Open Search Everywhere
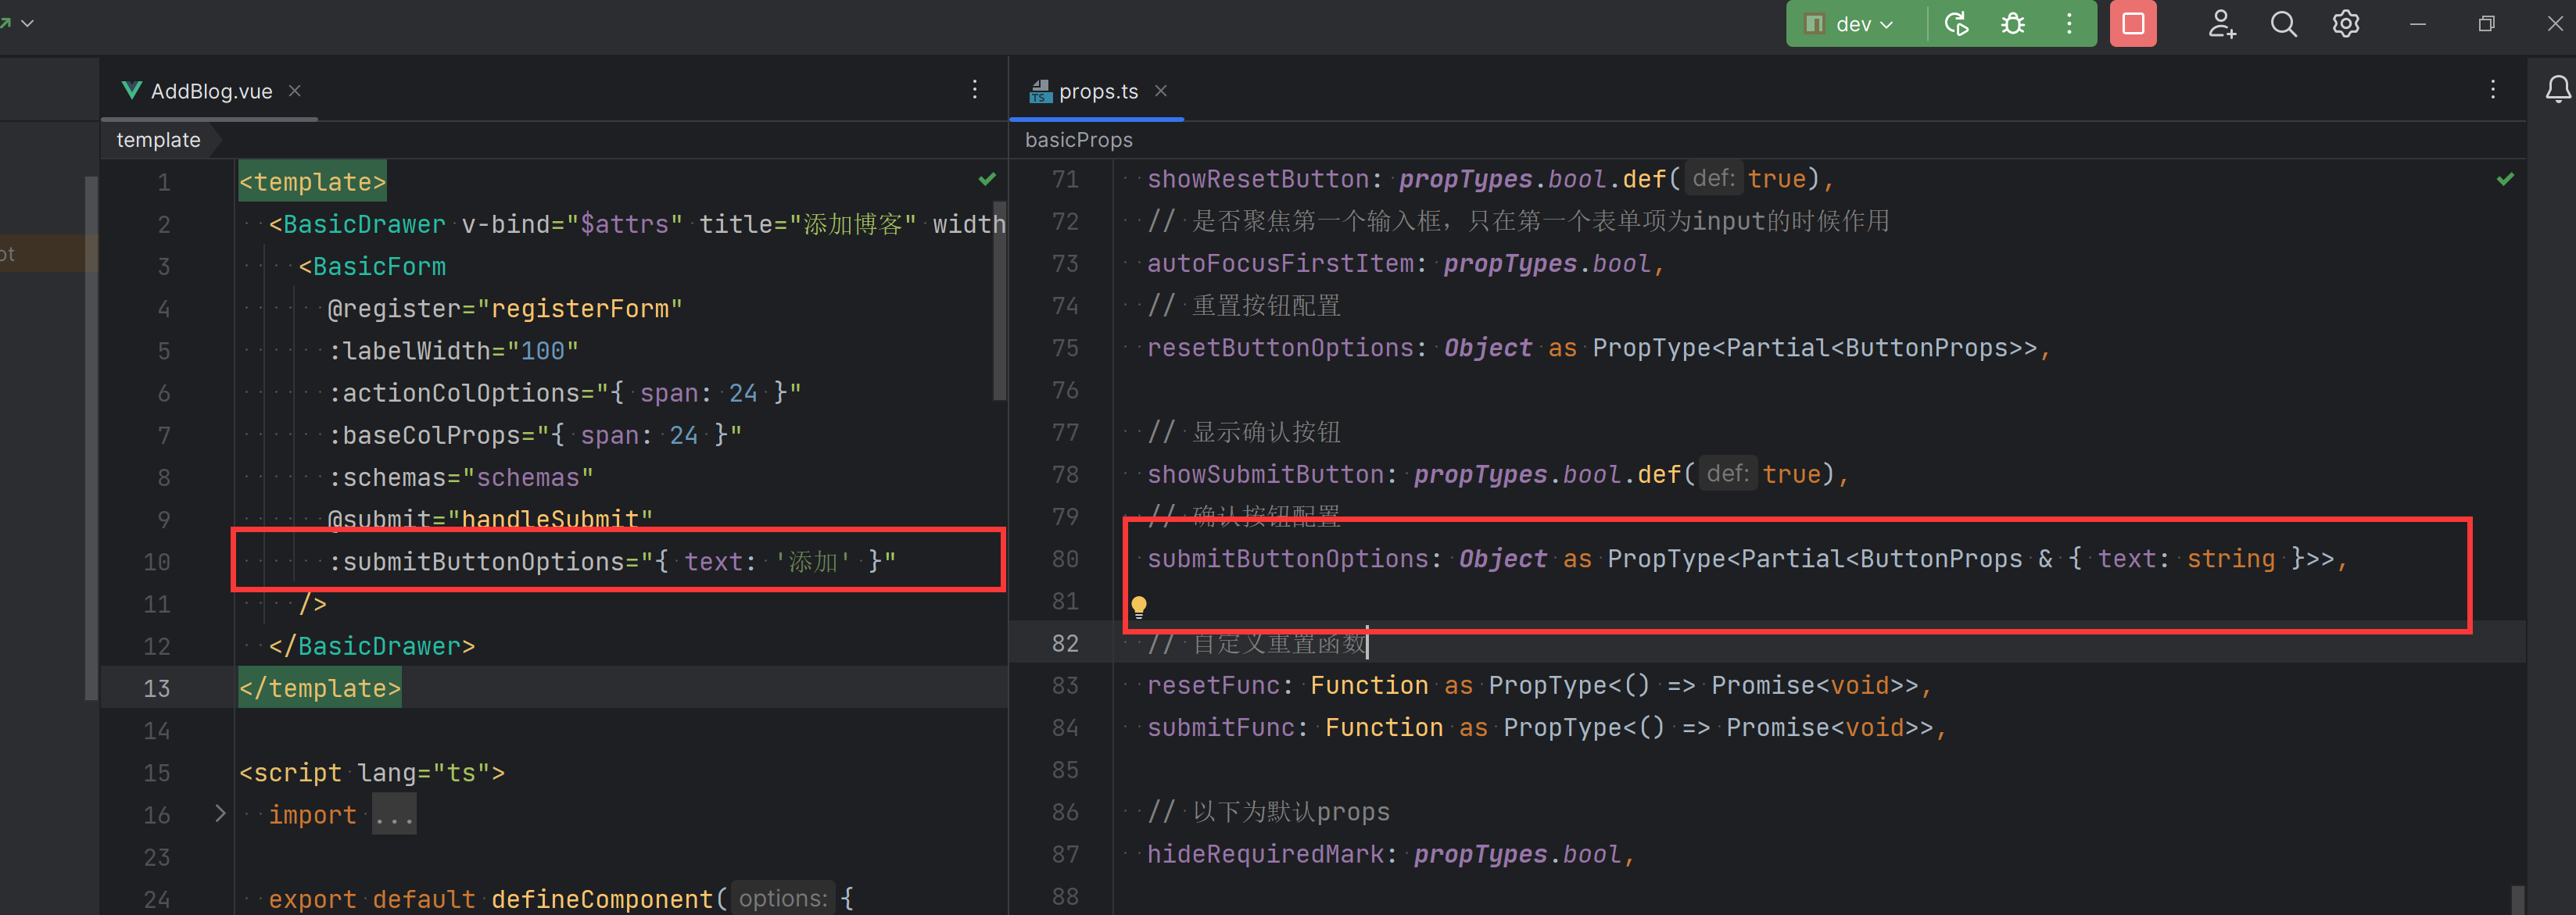The width and height of the screenshot is (2576, 915). tap(2283, 24)
